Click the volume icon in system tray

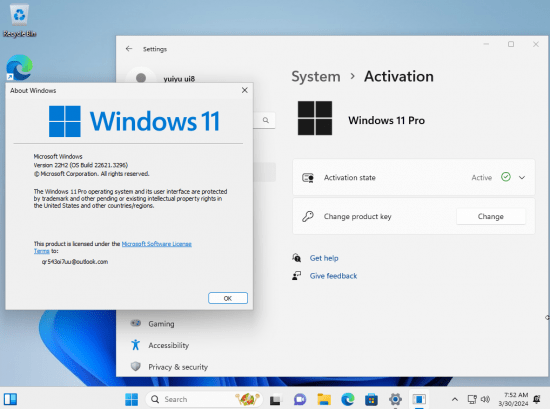pos(485,399)
